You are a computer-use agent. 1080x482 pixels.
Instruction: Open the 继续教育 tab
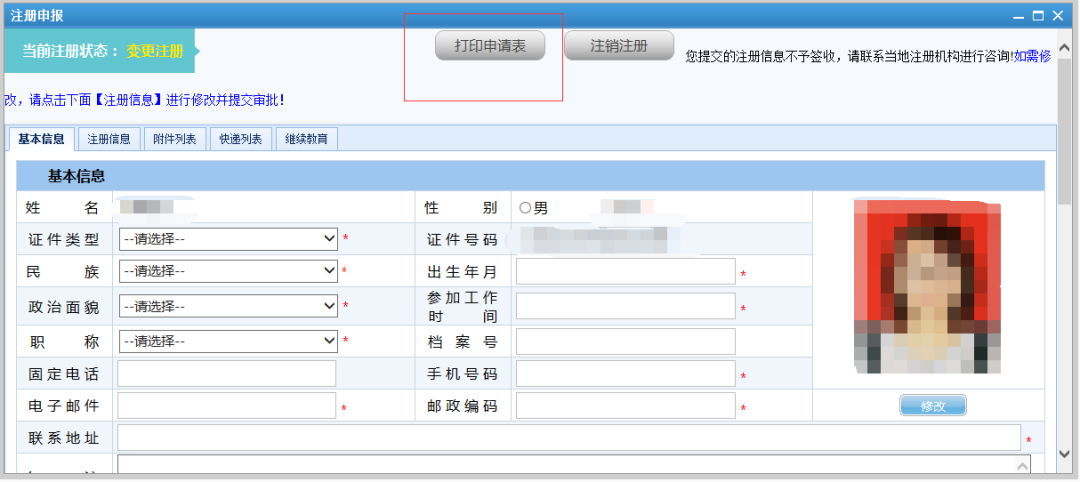[x=307, y=139]
